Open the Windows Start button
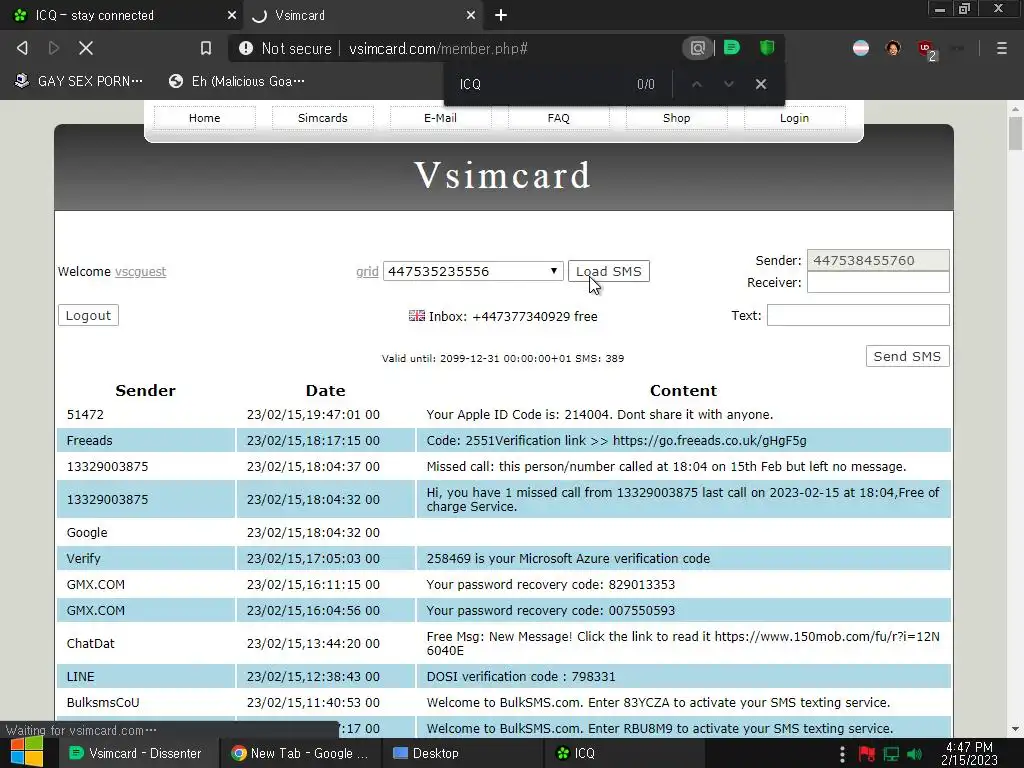 (x=27, y=752)
